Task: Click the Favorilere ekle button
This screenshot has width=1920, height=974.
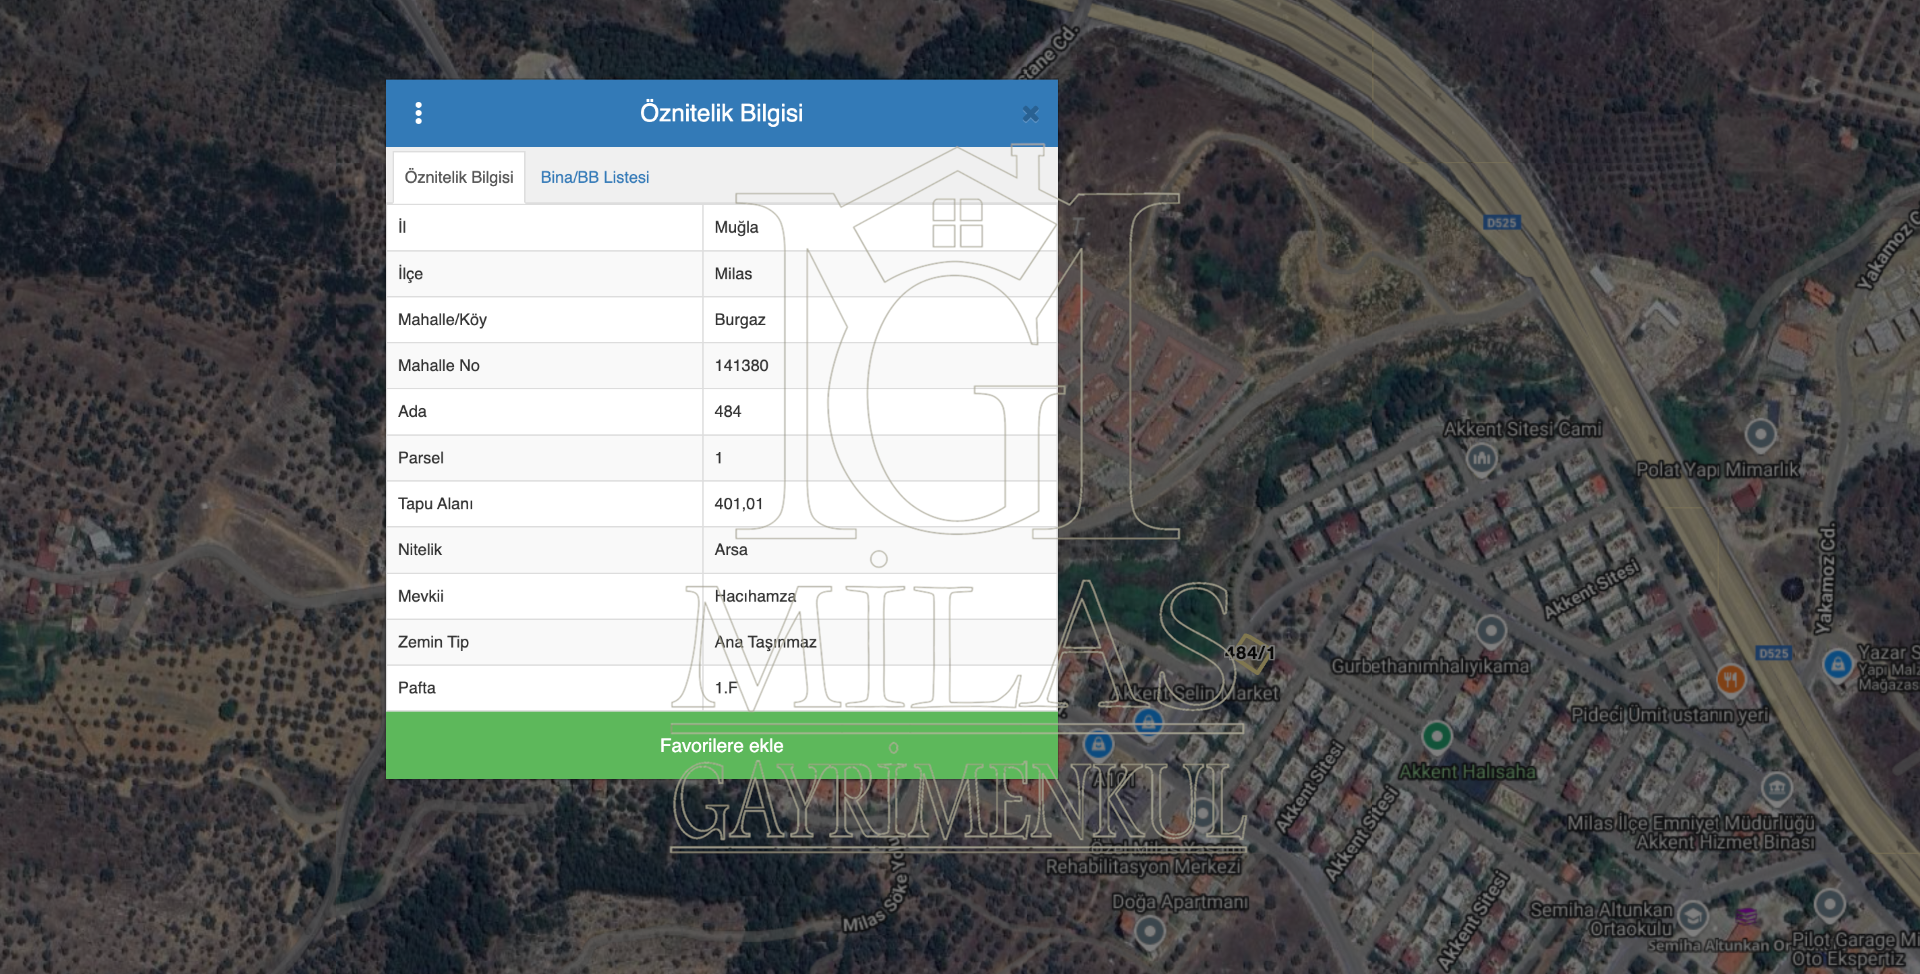Action: (721, 746)
